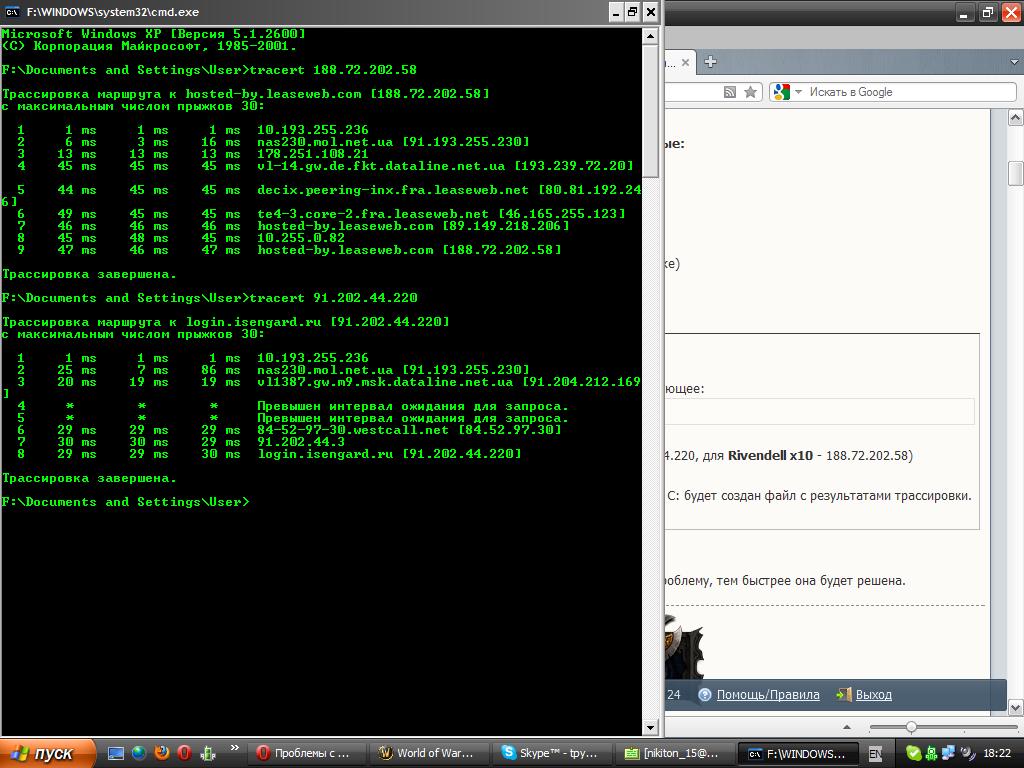Image resolution: width=1024 pixels, height=768 pixels.
Task: Click green checkmark tray icon
Action: [x=913, y=754]
